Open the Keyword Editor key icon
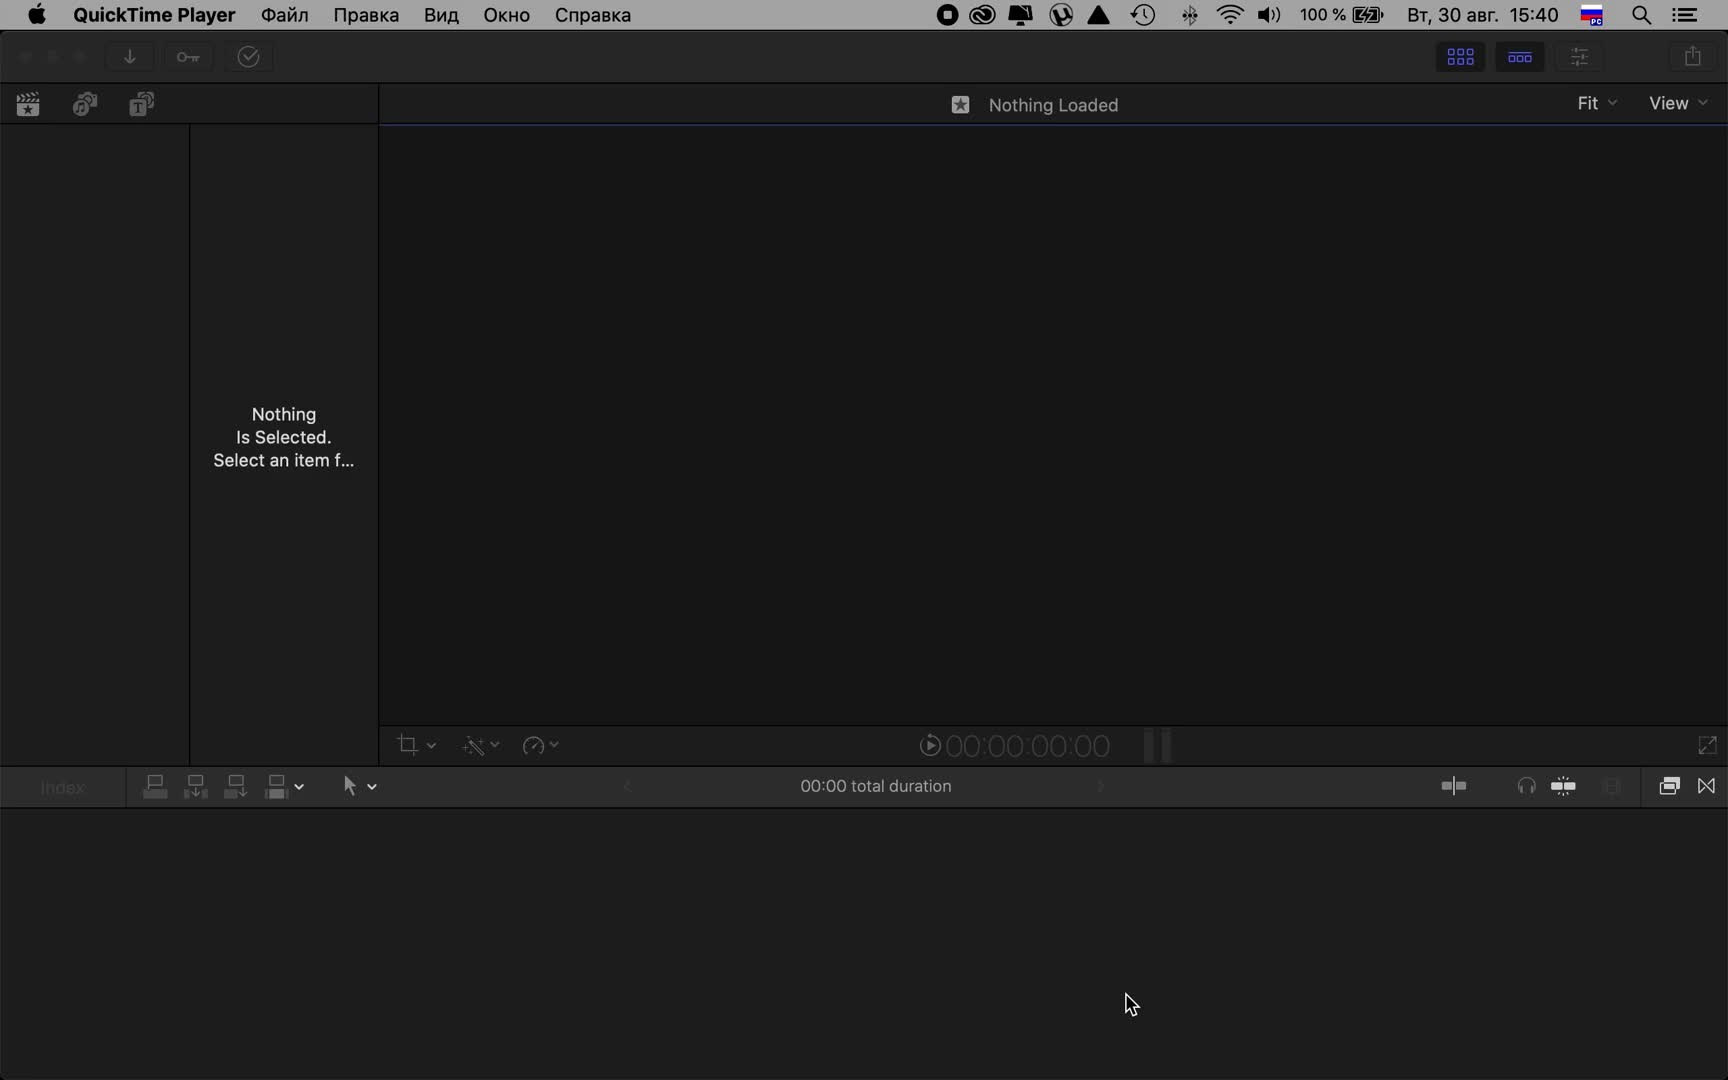The width and height of the screenshot is (1728, 1080). [x=188, y=57]
